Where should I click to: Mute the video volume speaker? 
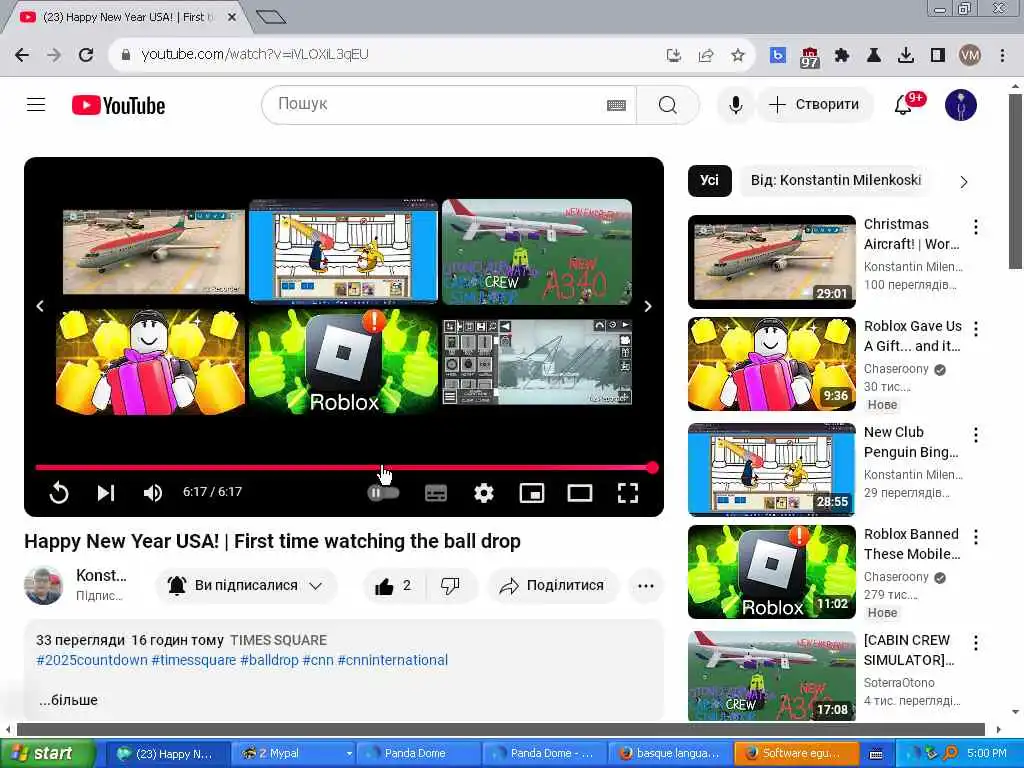pyautogui.click(x=152, y=492)
